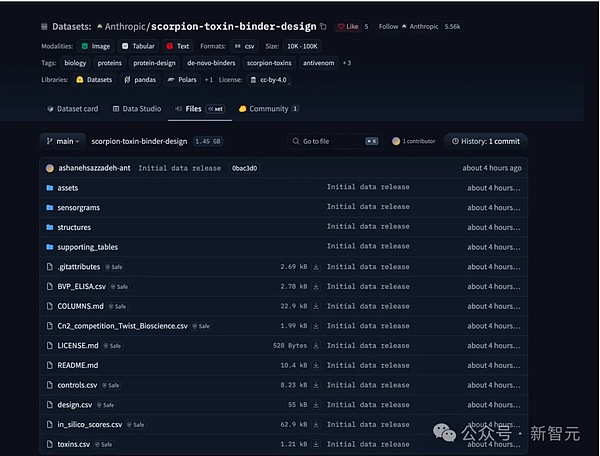600x456 pixels.
Task: Download controls.csv via the download icon
Action: (x=316, y=385)
